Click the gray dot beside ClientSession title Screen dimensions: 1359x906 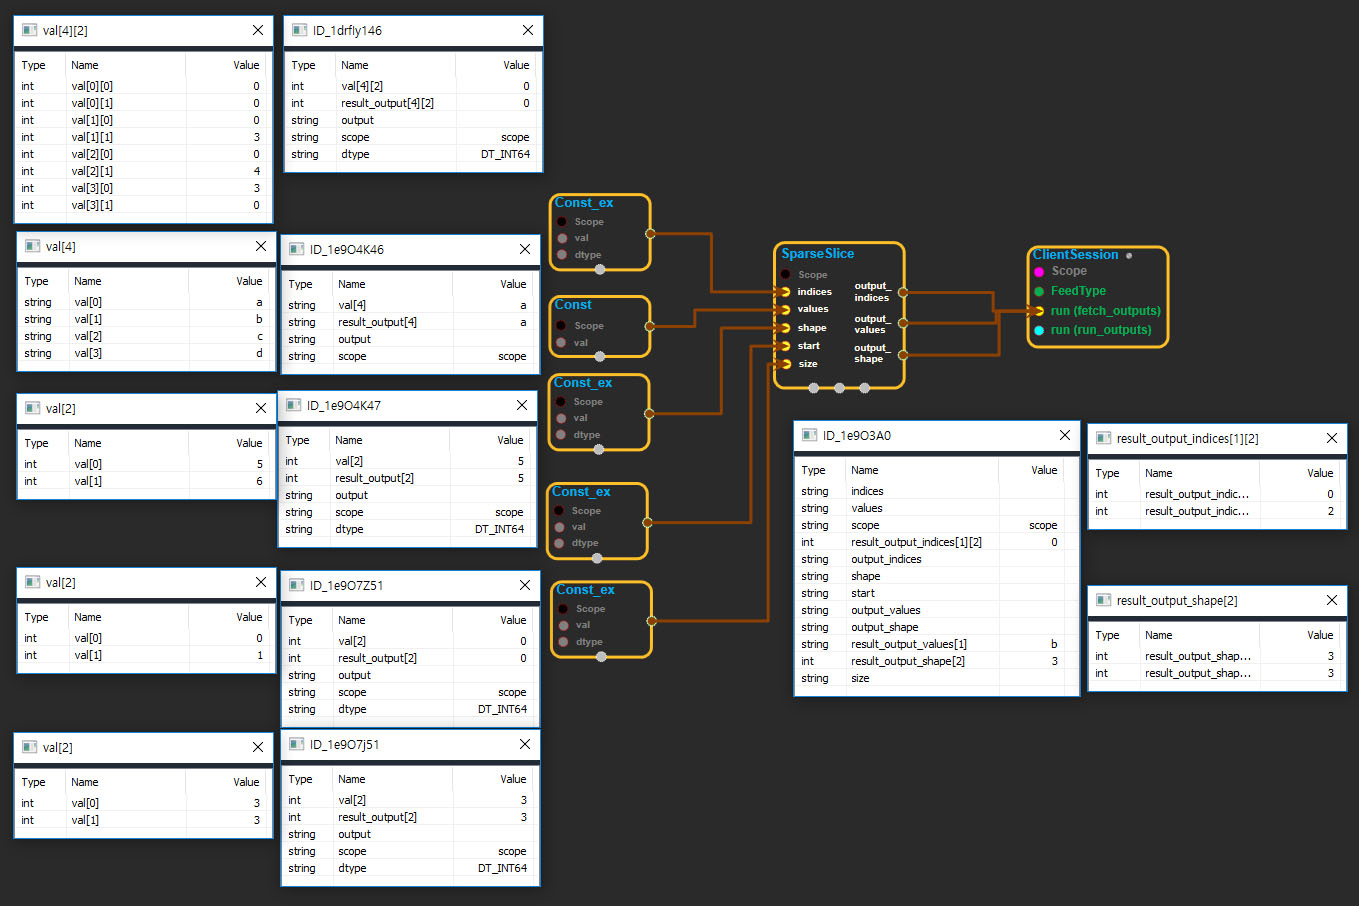coord(1129,256)
